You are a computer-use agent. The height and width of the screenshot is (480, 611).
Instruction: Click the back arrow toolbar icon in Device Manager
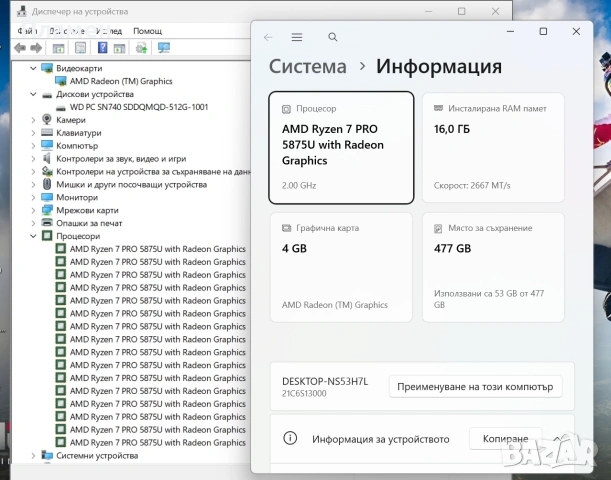click(x=20, y=48)
